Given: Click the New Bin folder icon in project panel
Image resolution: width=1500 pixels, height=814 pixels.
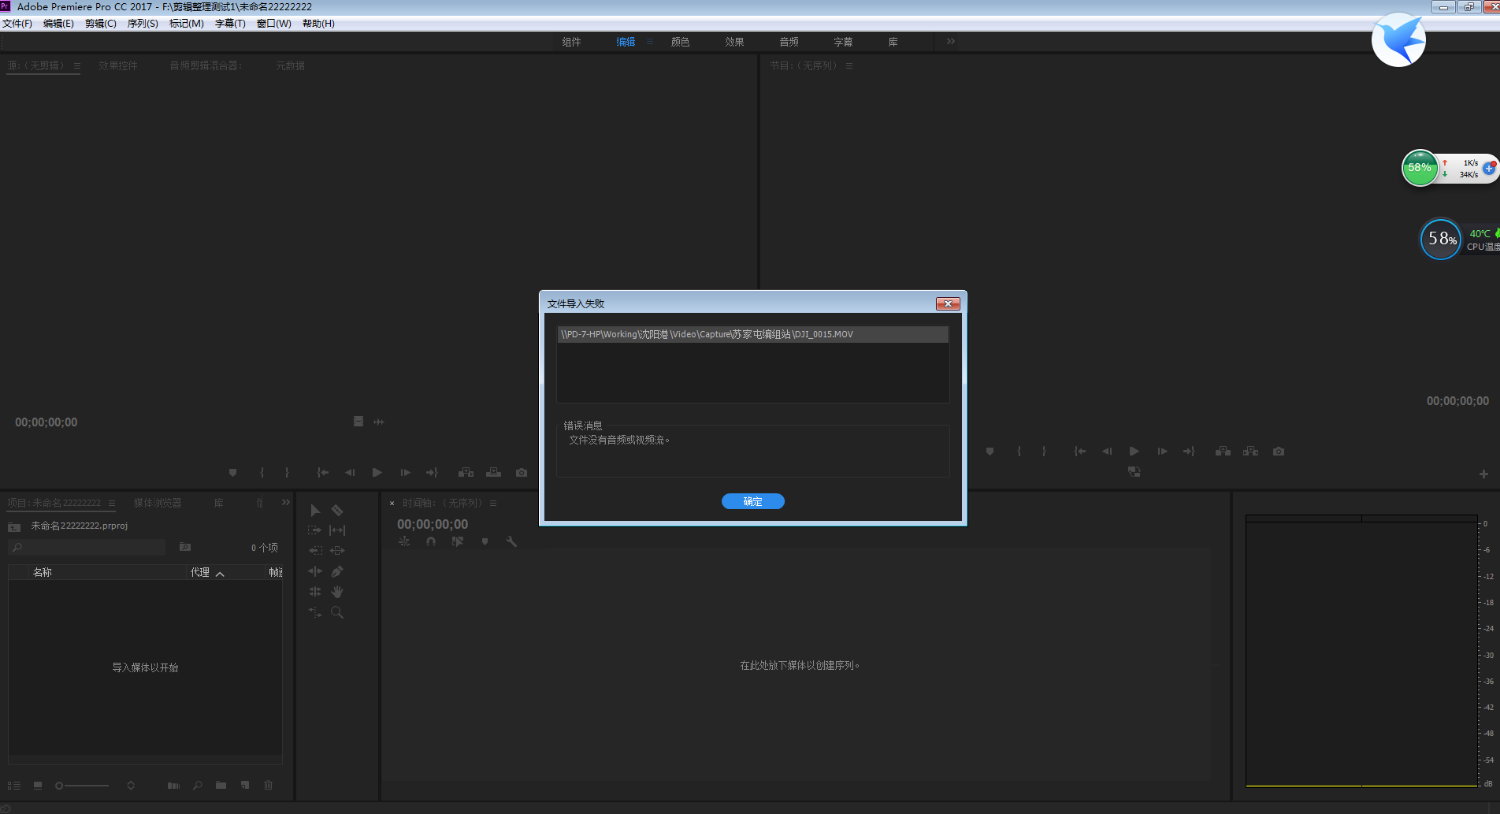Looking at the screenshot, I should [221, 785].
